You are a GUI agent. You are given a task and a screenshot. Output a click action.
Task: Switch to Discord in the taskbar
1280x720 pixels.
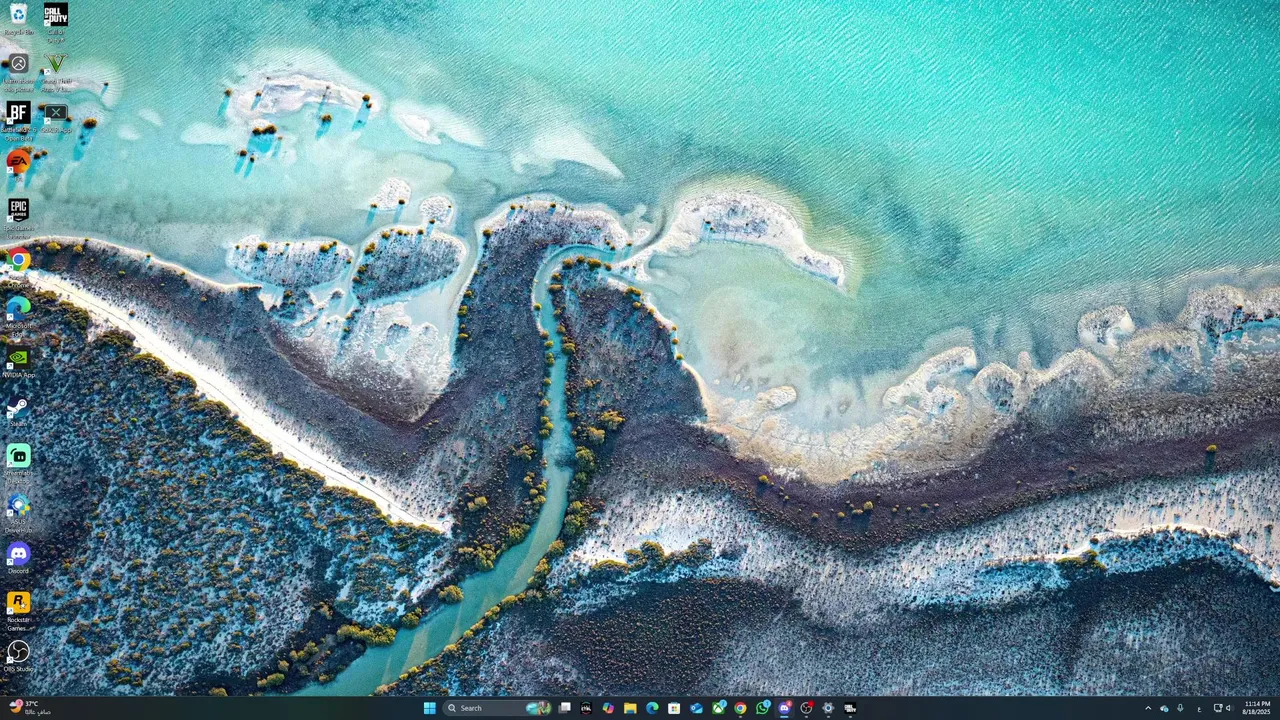pos(784,708)
